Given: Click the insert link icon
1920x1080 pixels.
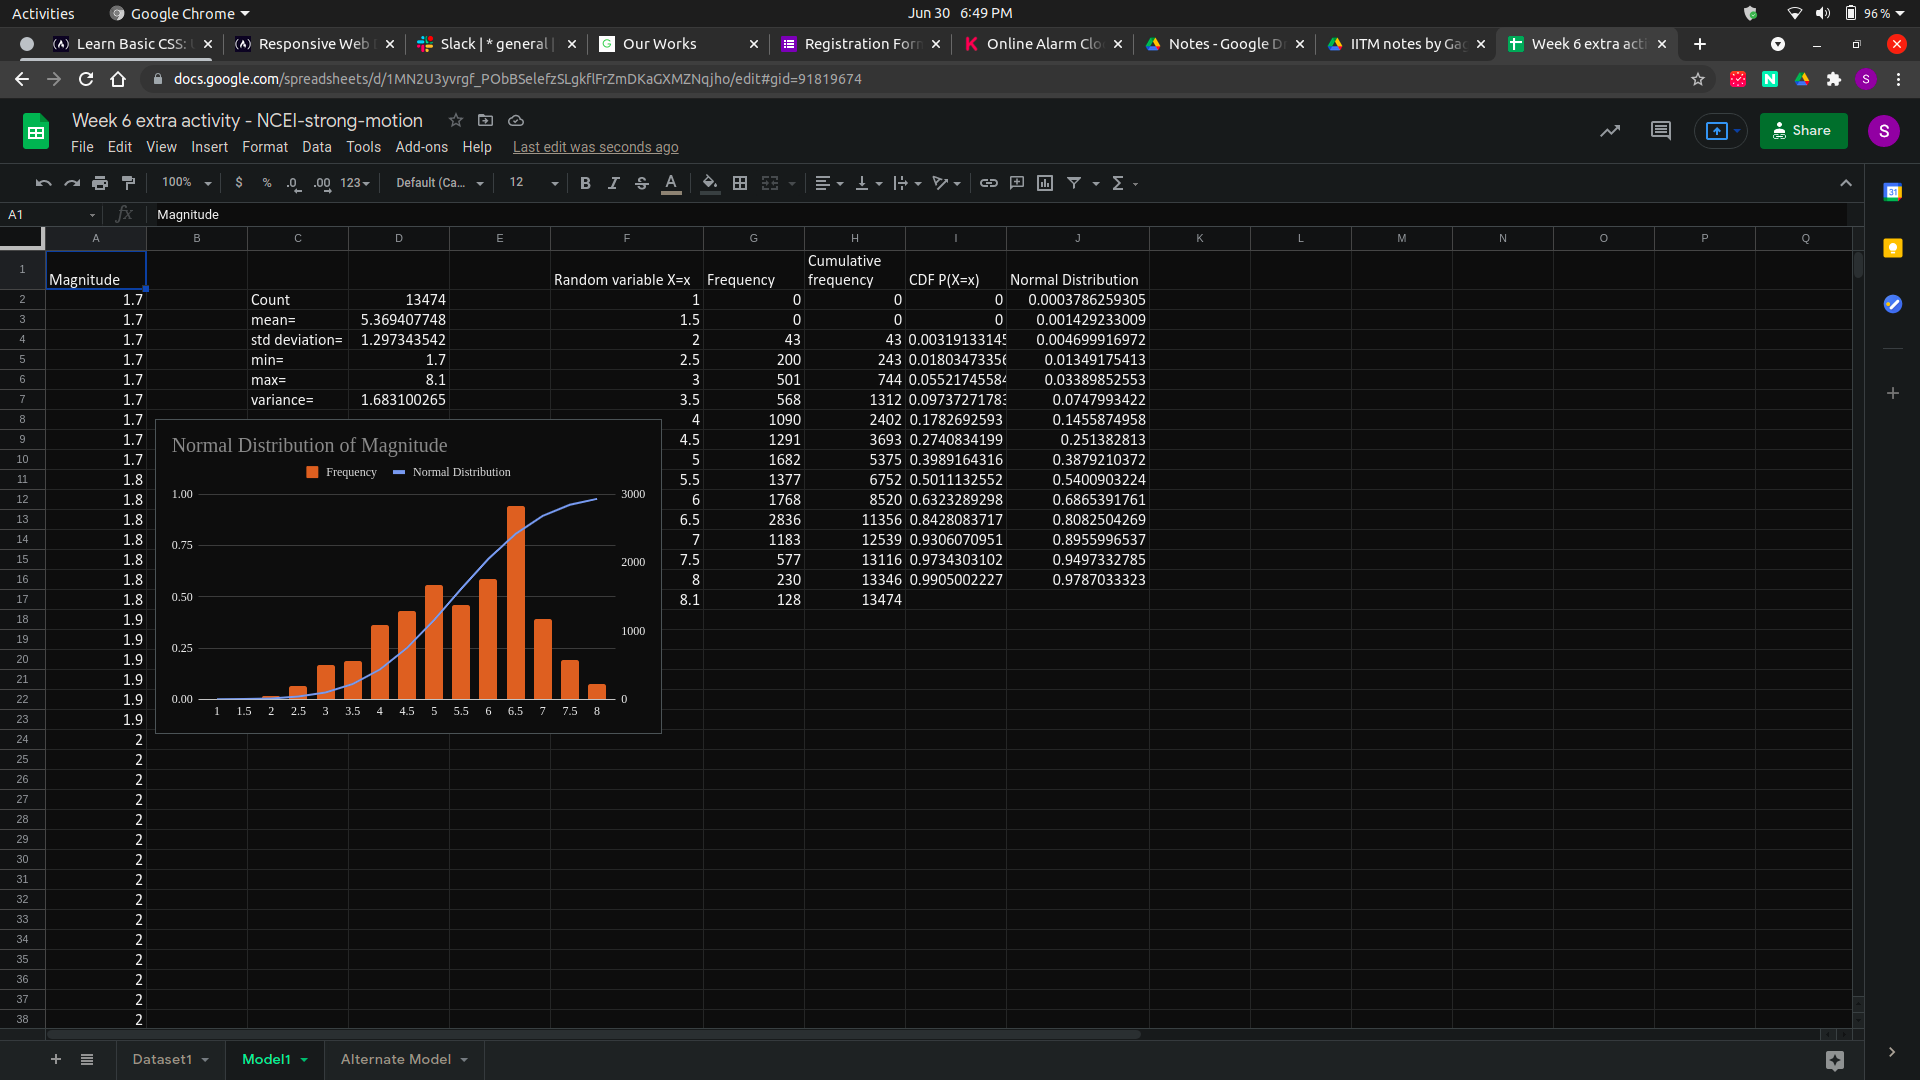Looking at the screenshot, I should click(988, 183).
